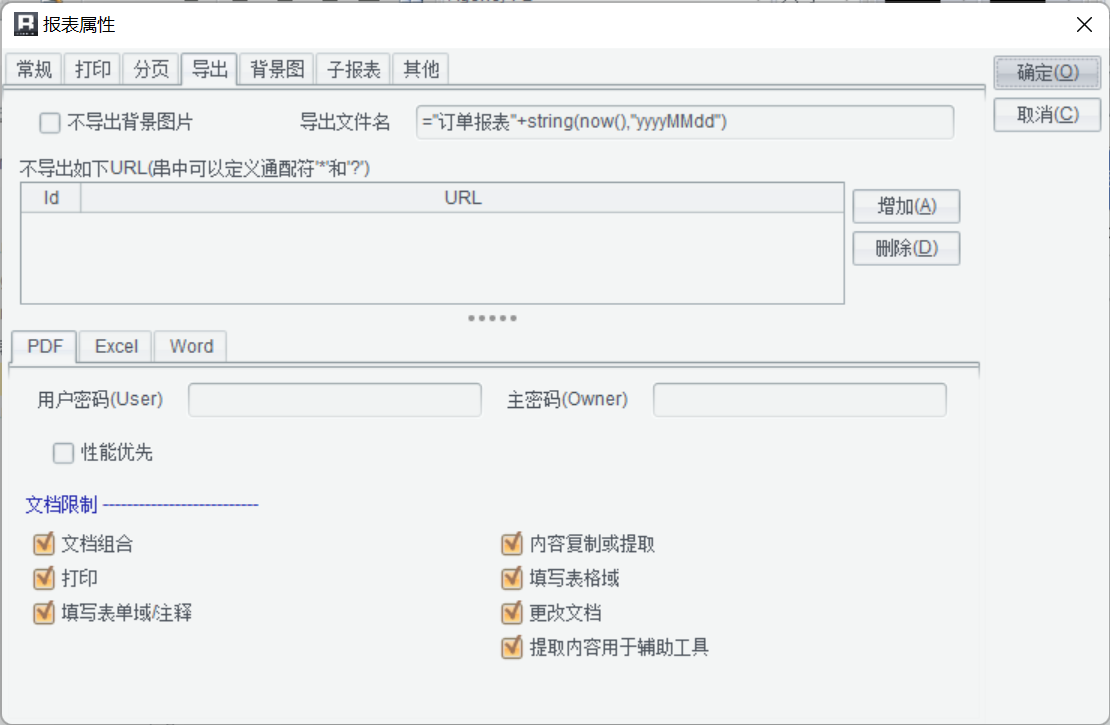Toggle the 性能优先 checkbox
The width and height of the screenshot is (1110, 725).
(63, 453)
